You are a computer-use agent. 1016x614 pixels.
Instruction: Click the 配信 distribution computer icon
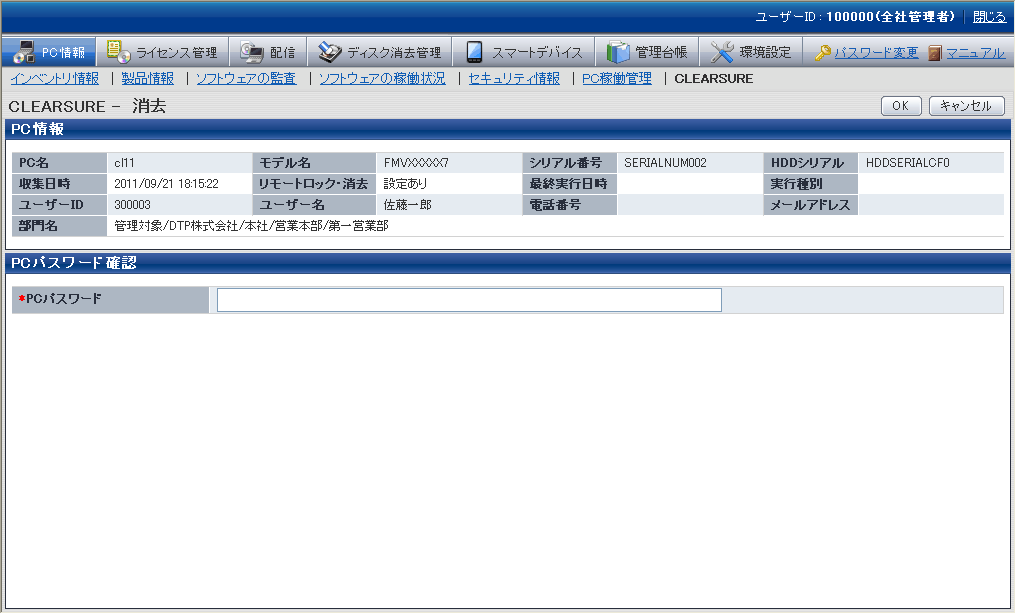tap(251, 52)
